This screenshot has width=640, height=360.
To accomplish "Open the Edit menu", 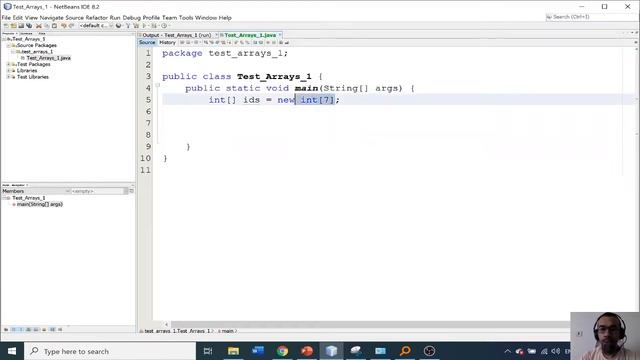I will click(x=18, y=18).
